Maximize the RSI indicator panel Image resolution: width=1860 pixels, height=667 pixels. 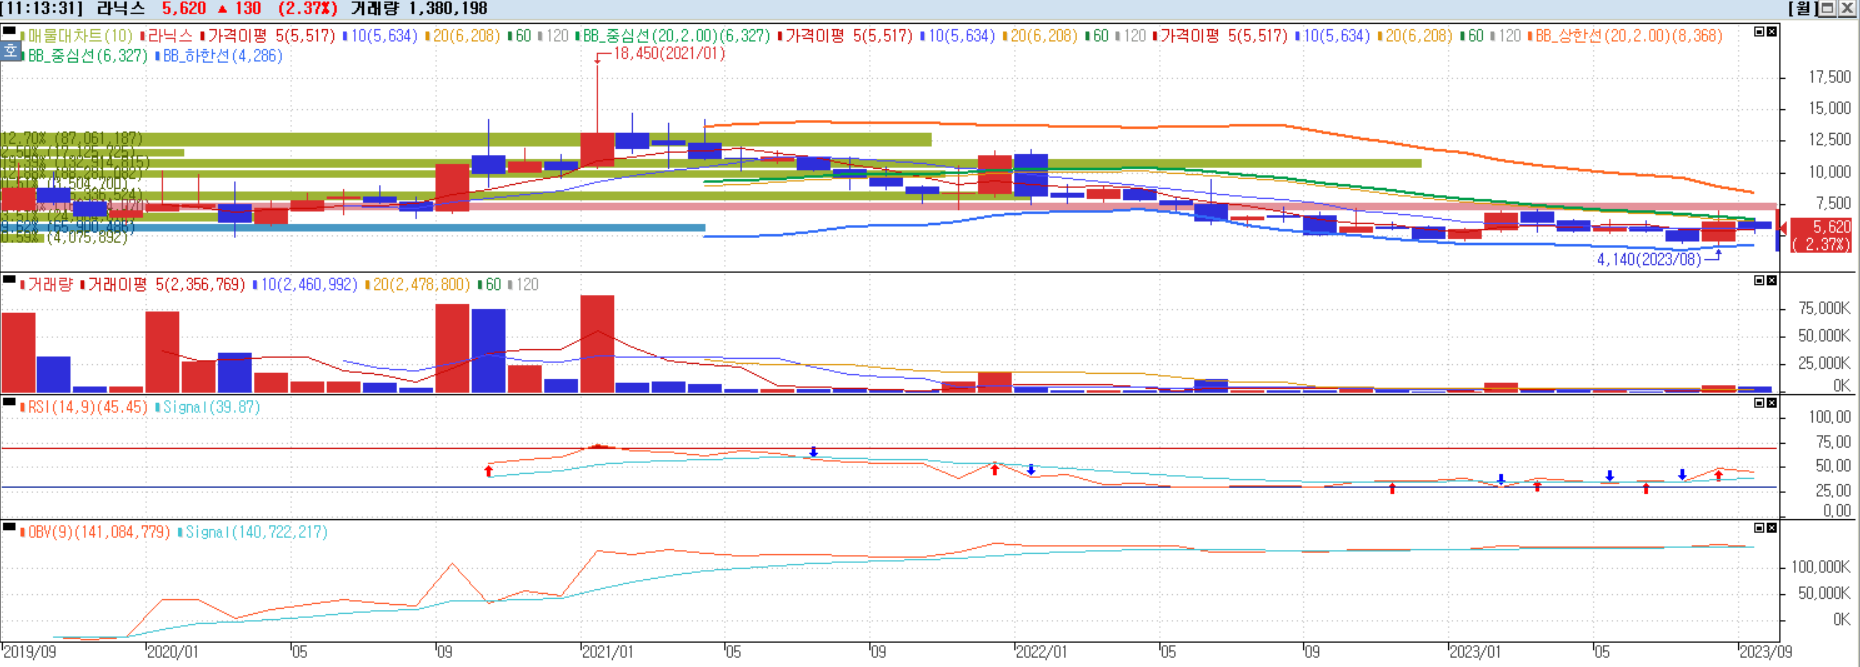pyautogui.click(x=1760, y=403)
